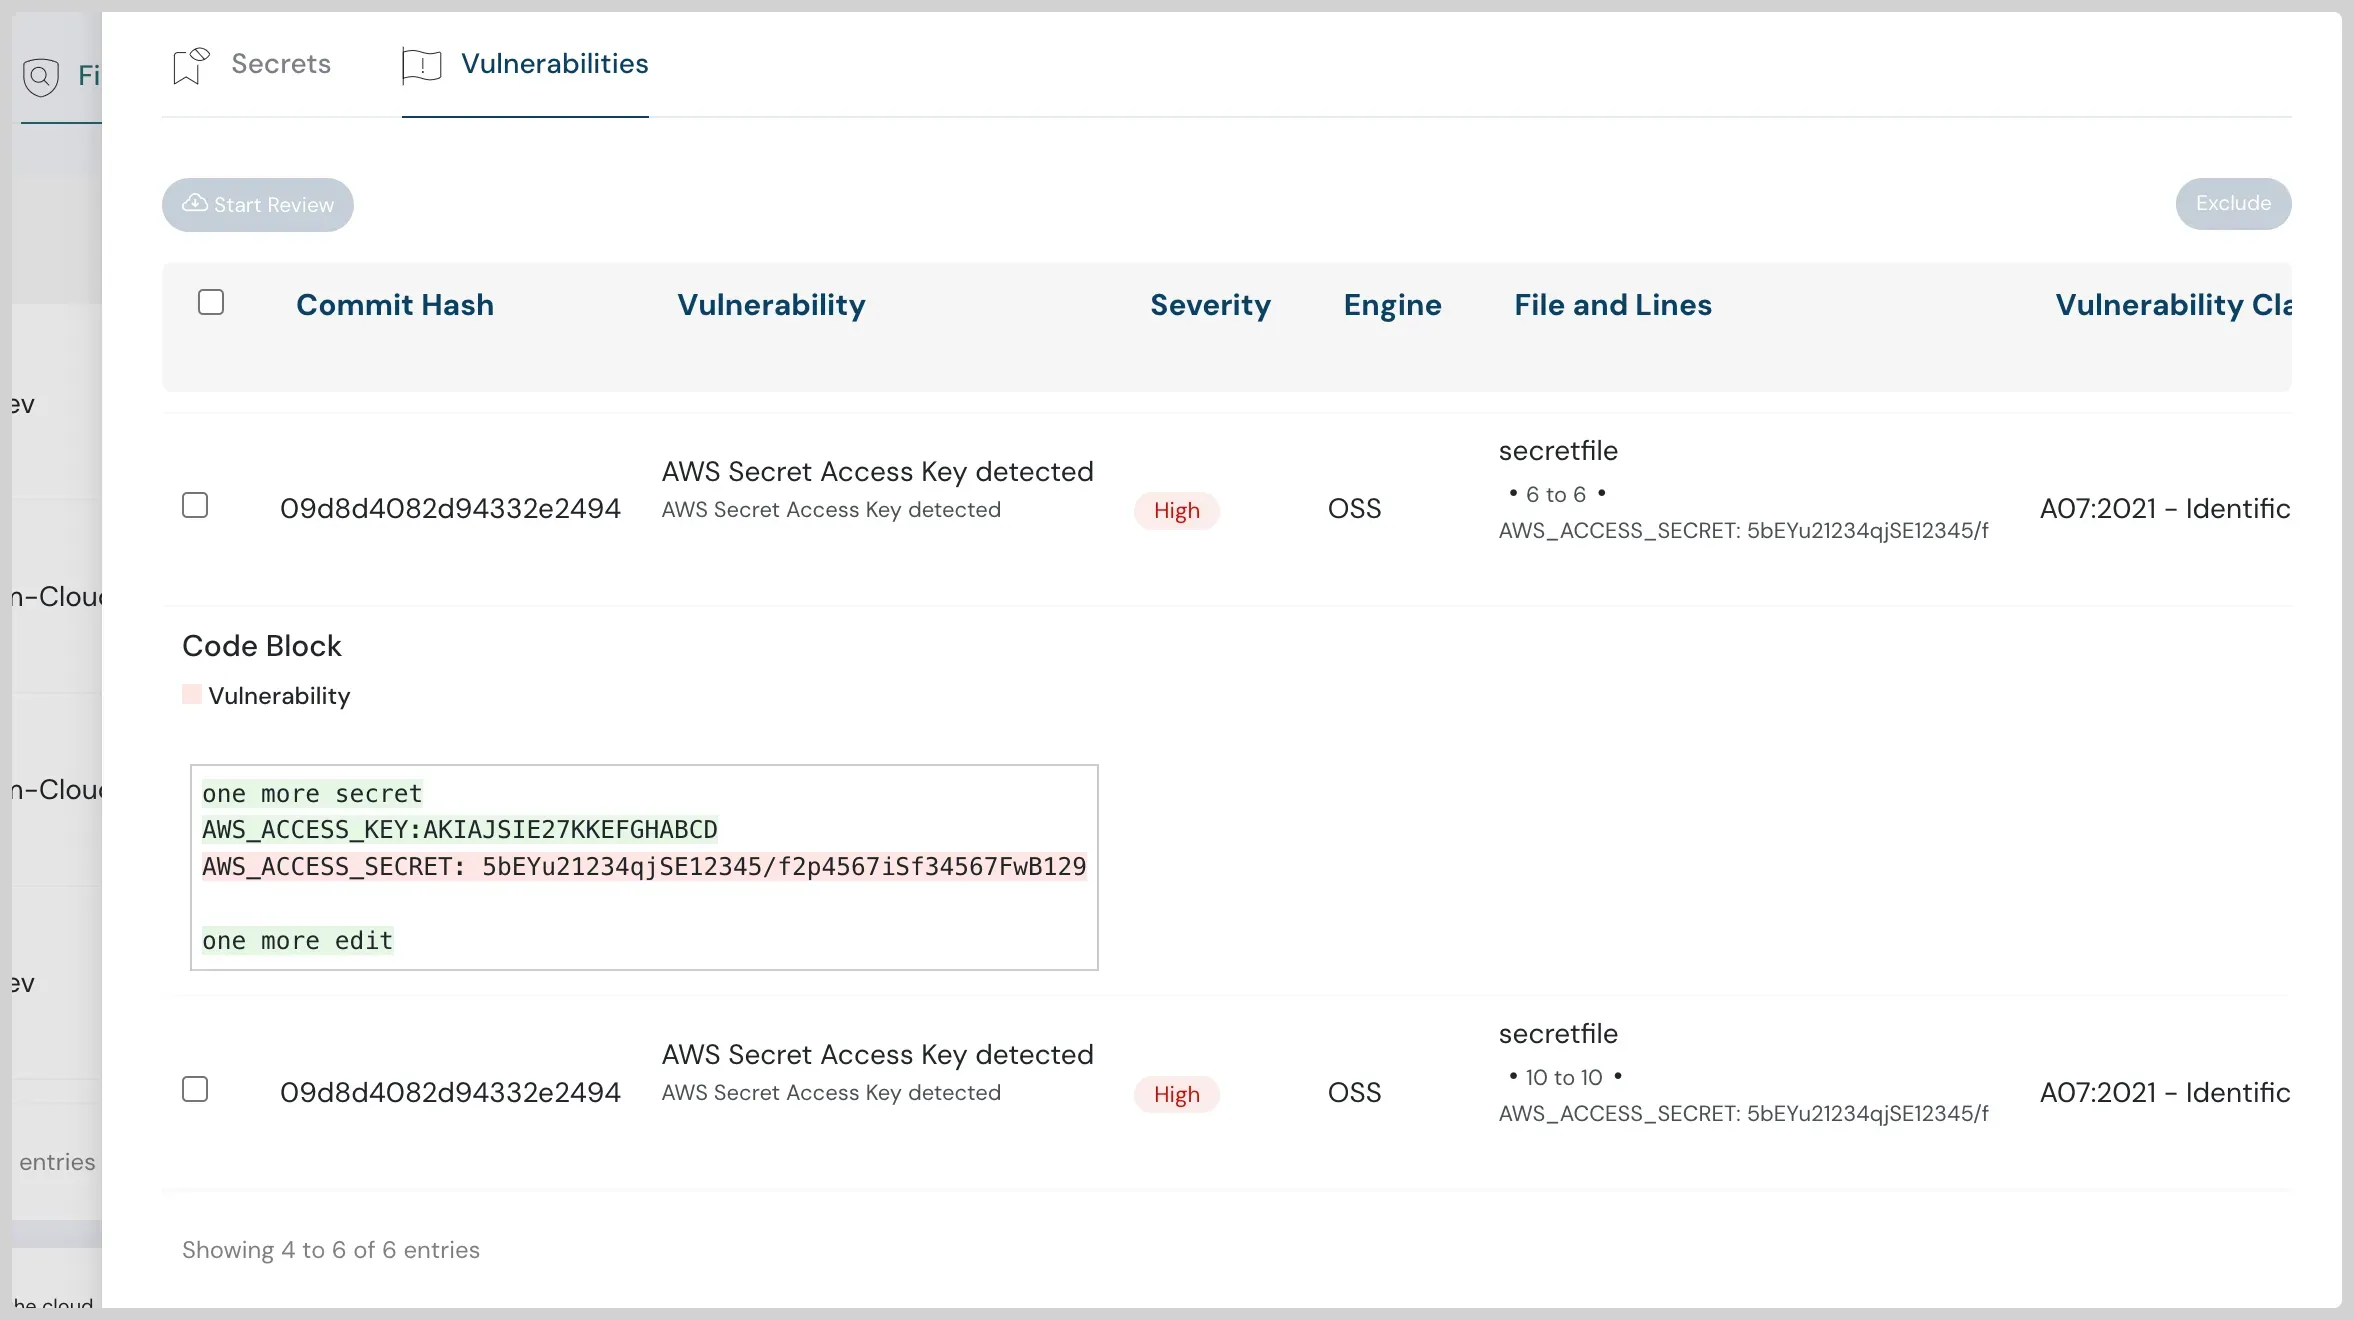The width and height of the screenshot is (2354, 1320).
Task: Select the AWS_ACCESS_SECRET line in code block
Action: click(643, 866)
